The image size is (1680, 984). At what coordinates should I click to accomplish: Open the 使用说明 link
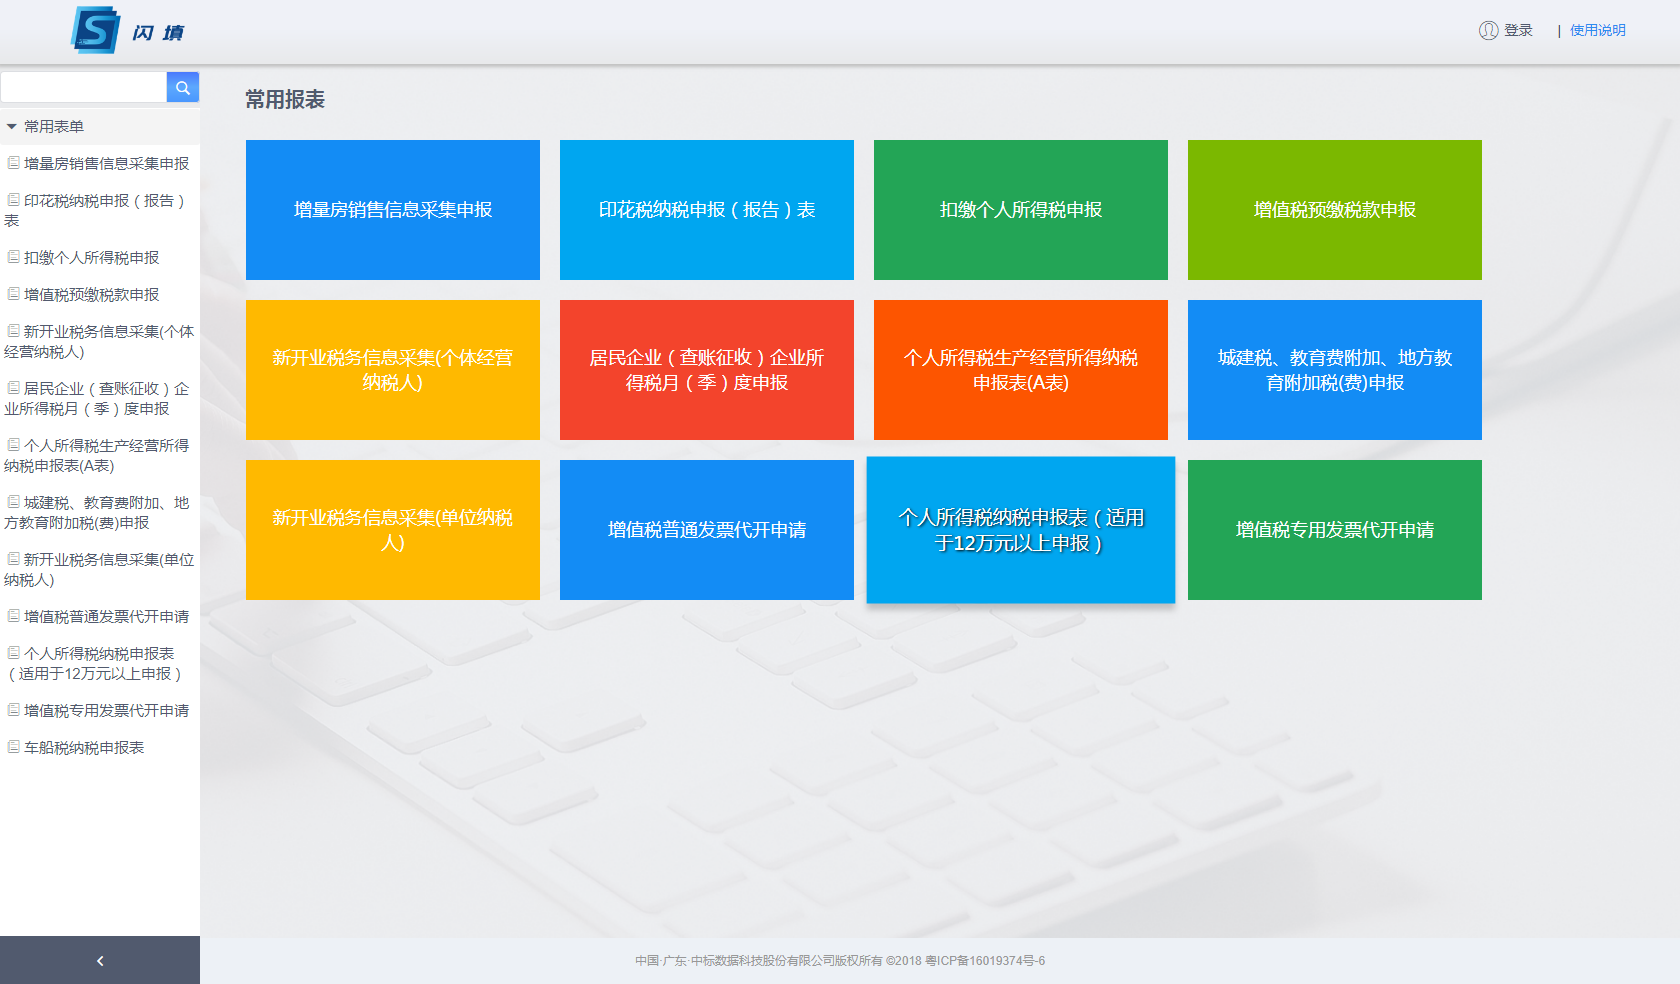[1599, 29]
